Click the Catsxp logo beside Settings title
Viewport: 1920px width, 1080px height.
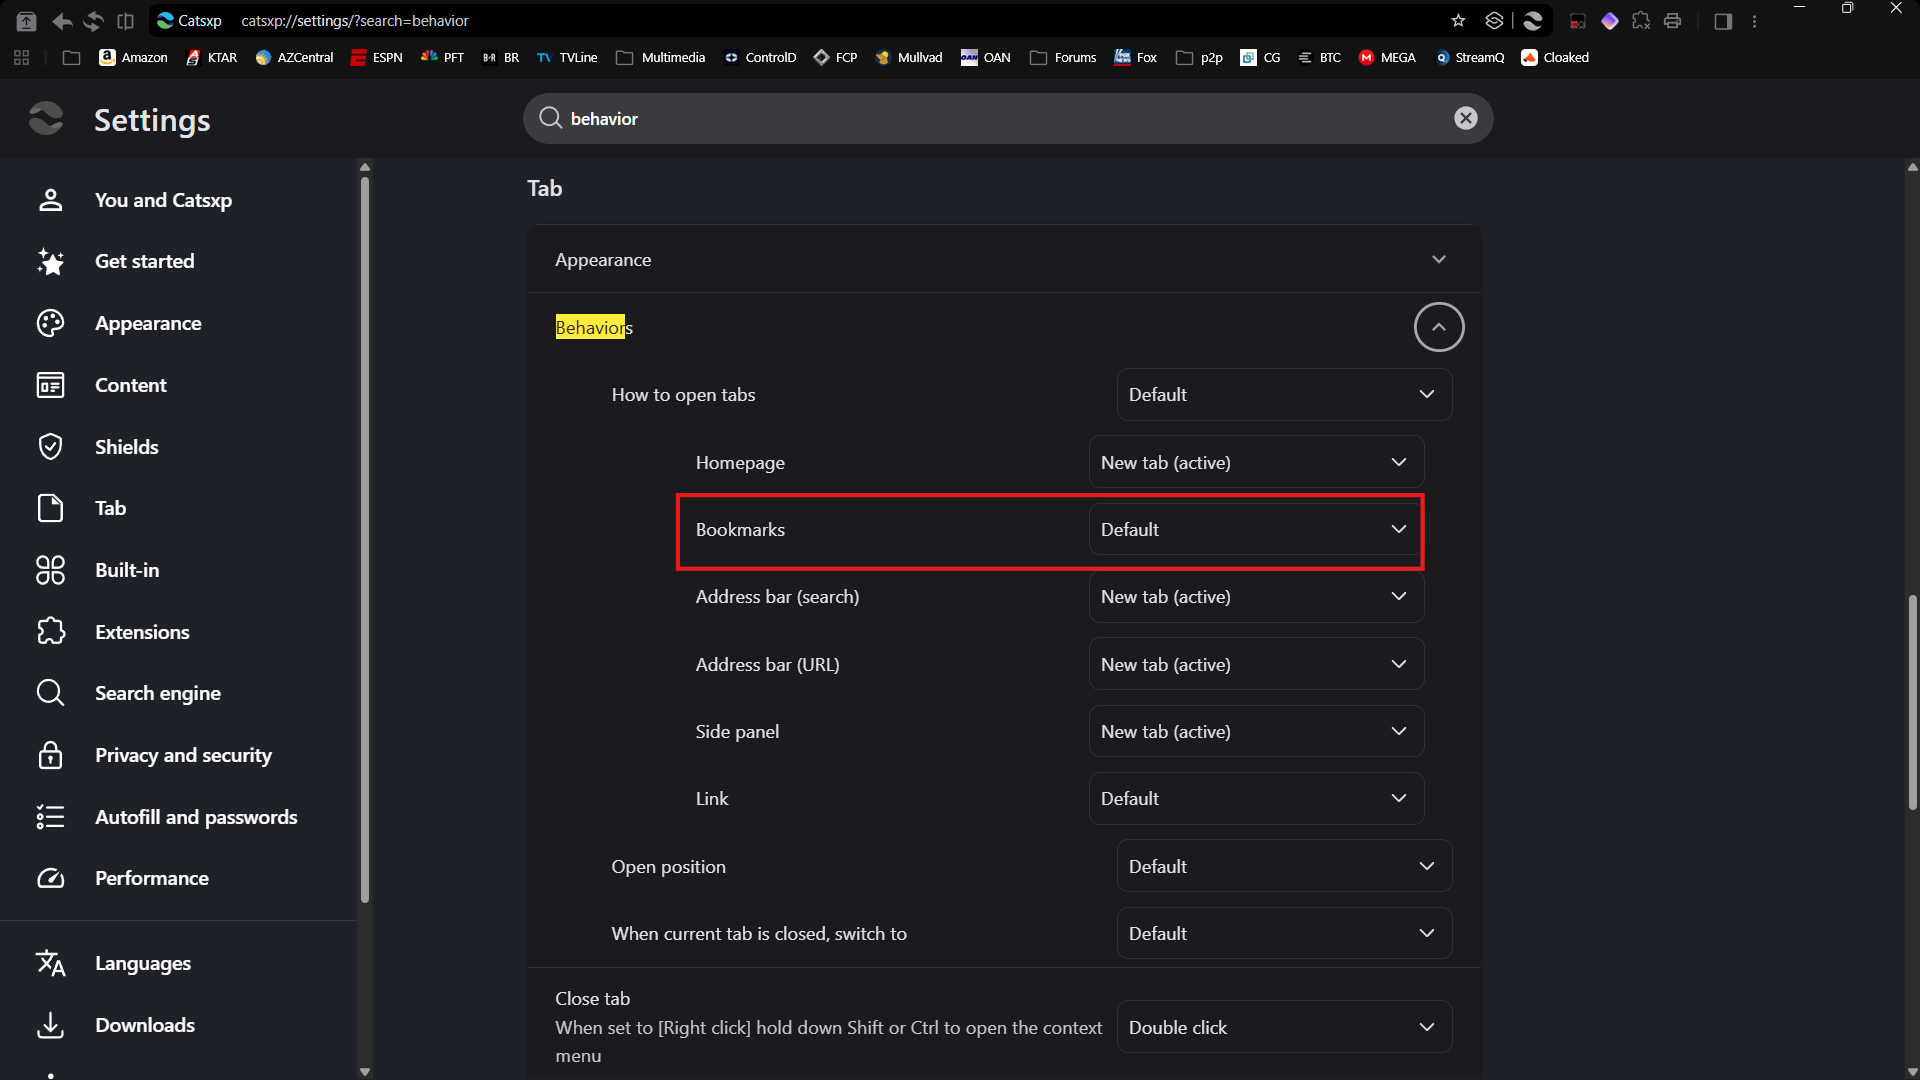click(46, 118)
